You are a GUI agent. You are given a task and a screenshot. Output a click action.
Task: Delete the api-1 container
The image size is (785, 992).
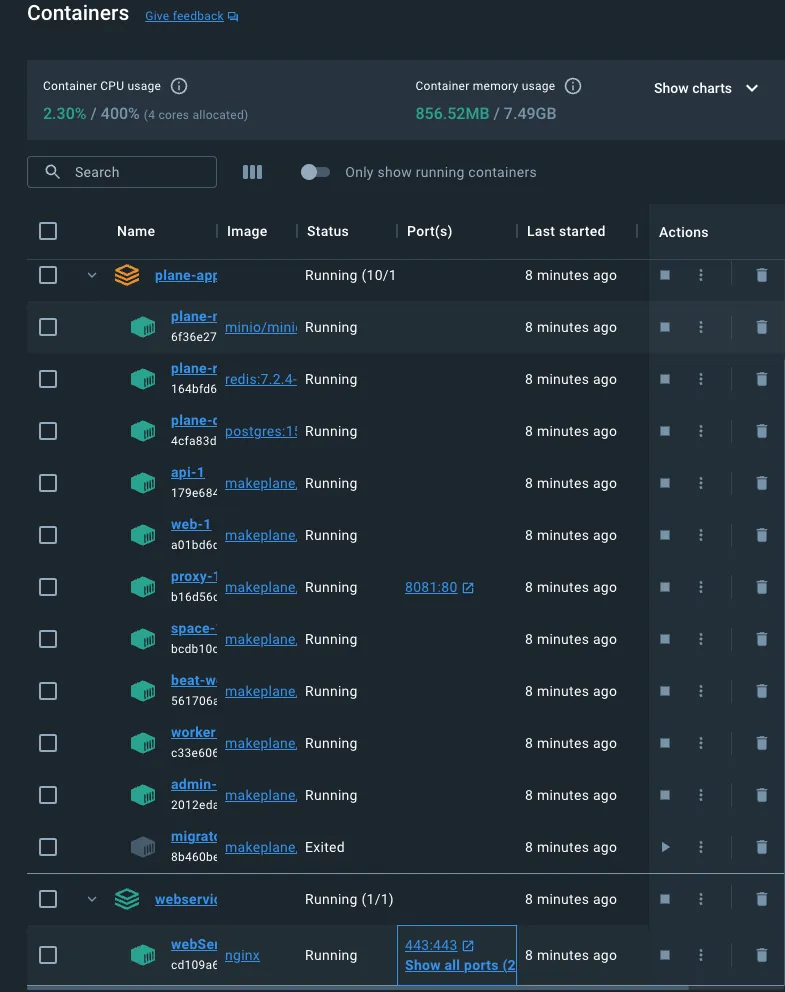pyautogui.click(x=761, y=483)
